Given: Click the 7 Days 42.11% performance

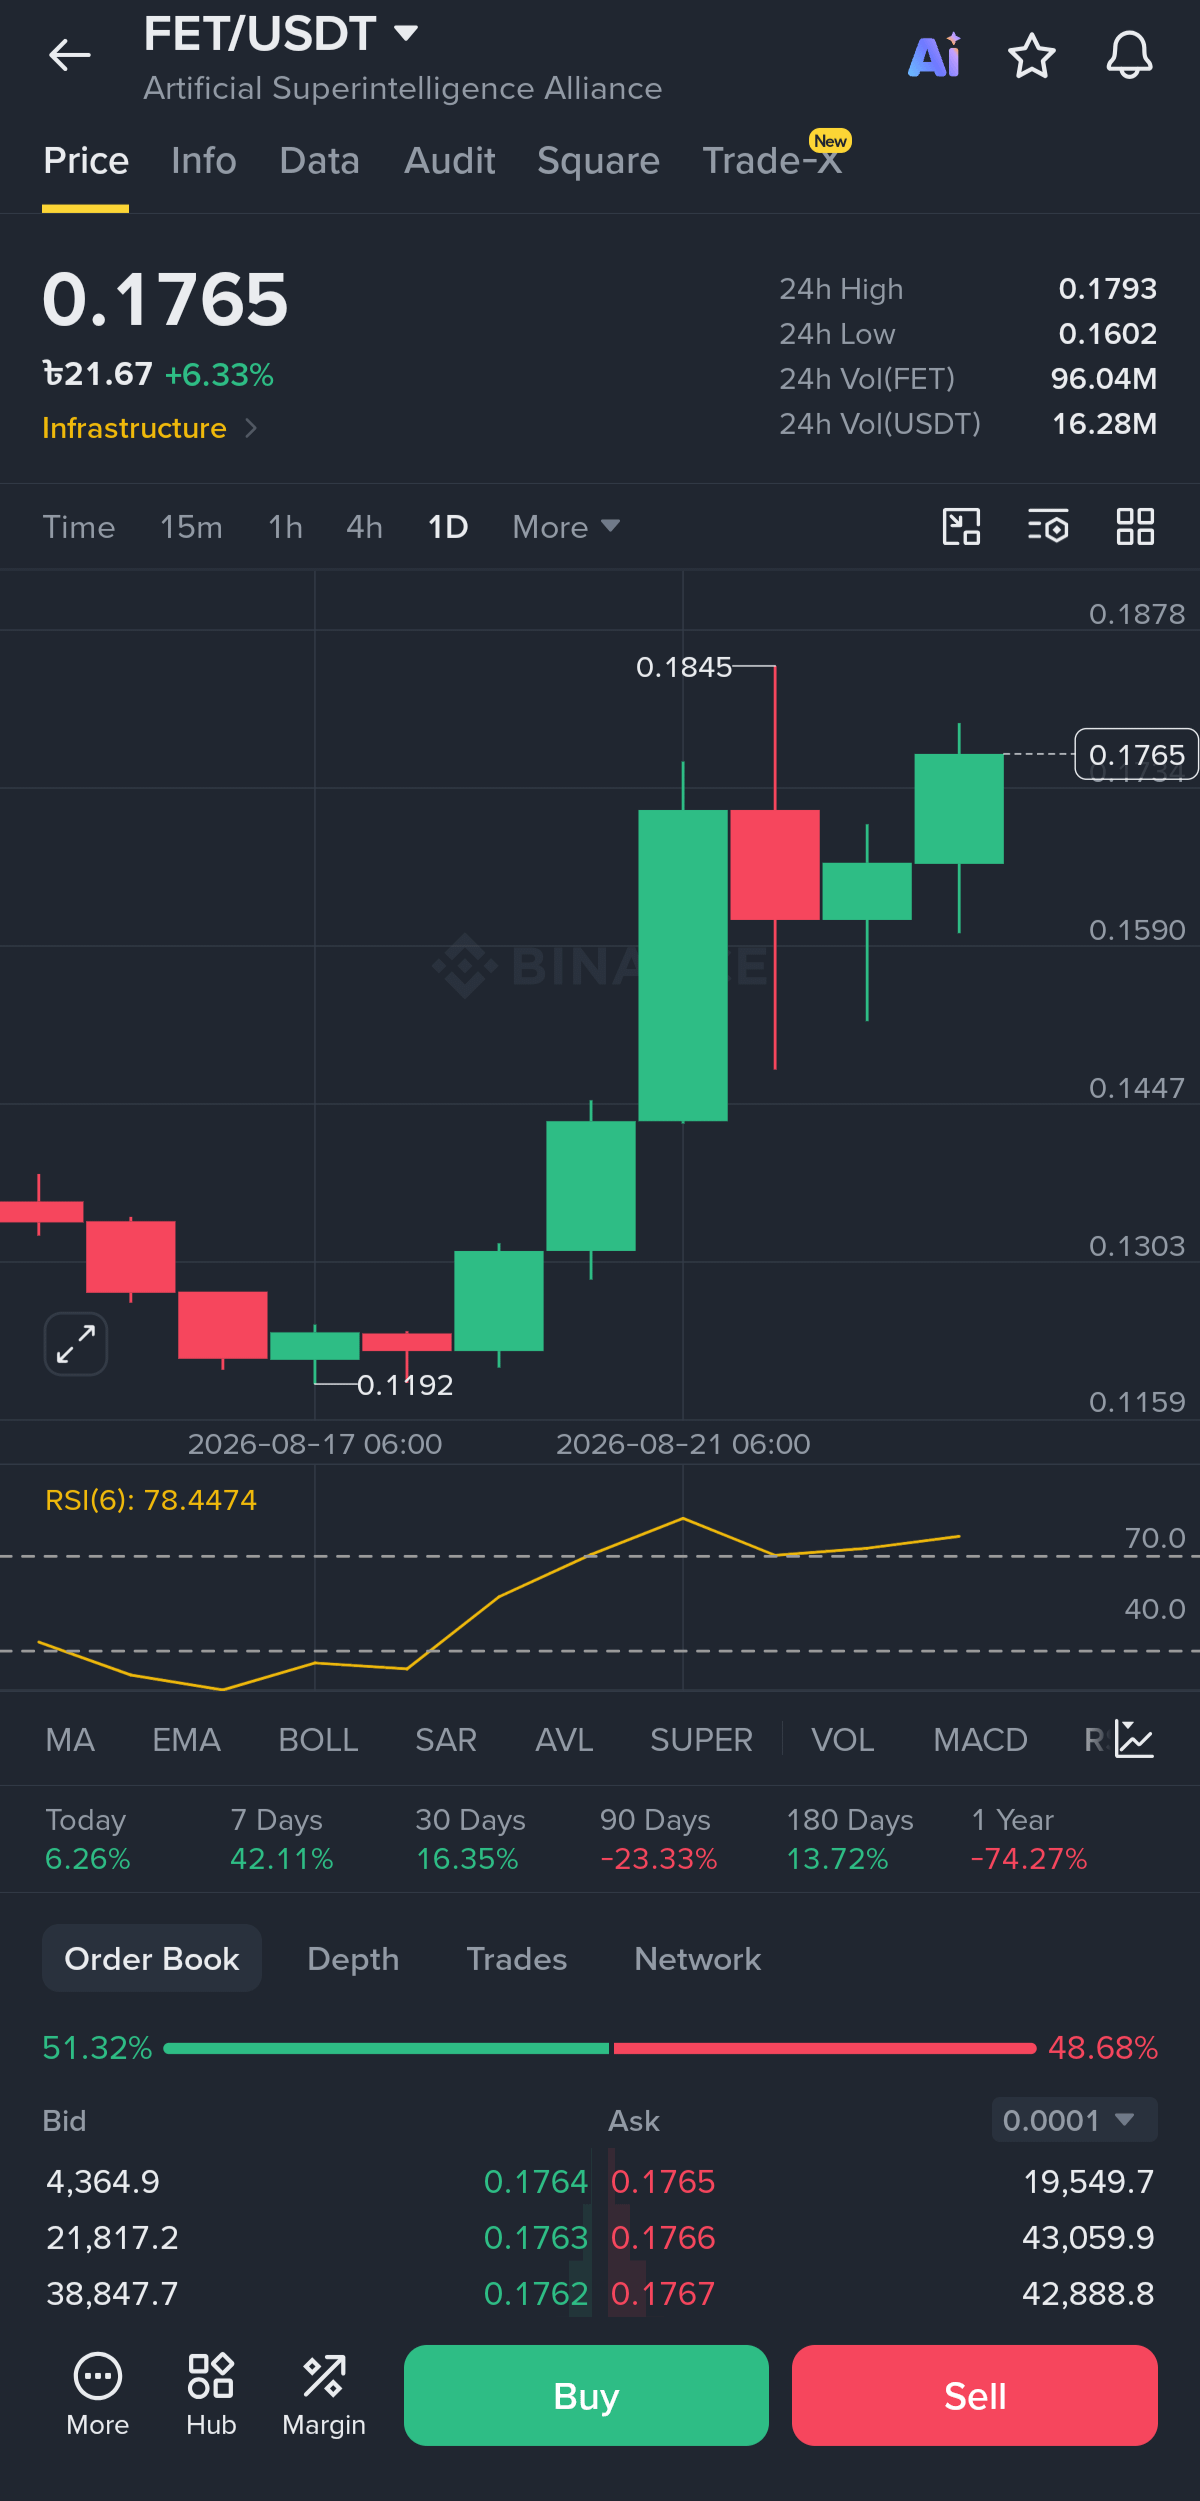Looking at the screenshot, I should (x=281, y=1839).
